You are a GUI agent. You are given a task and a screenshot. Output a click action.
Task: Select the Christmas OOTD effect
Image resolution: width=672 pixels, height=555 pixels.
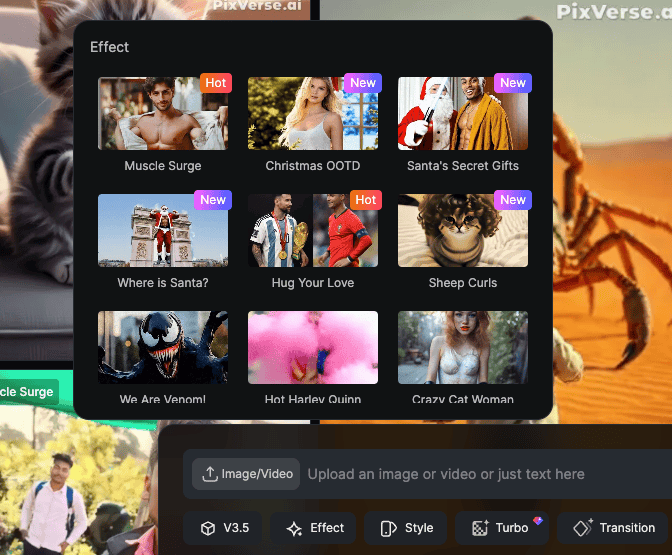313,124
